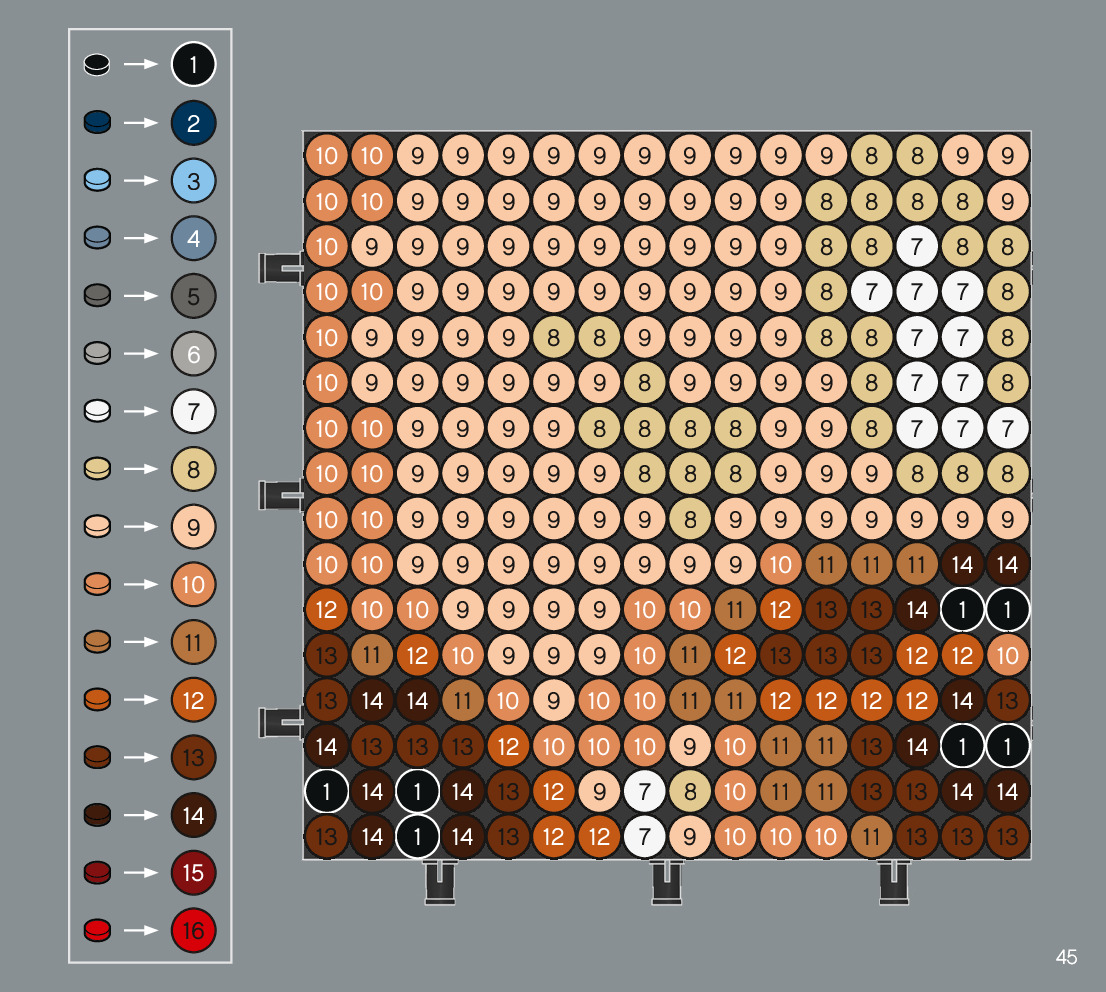The width and height of the screenshot is (1106, 992).
Task: Click the top connector pin on grid's left edge
Action: coord(280,268)
